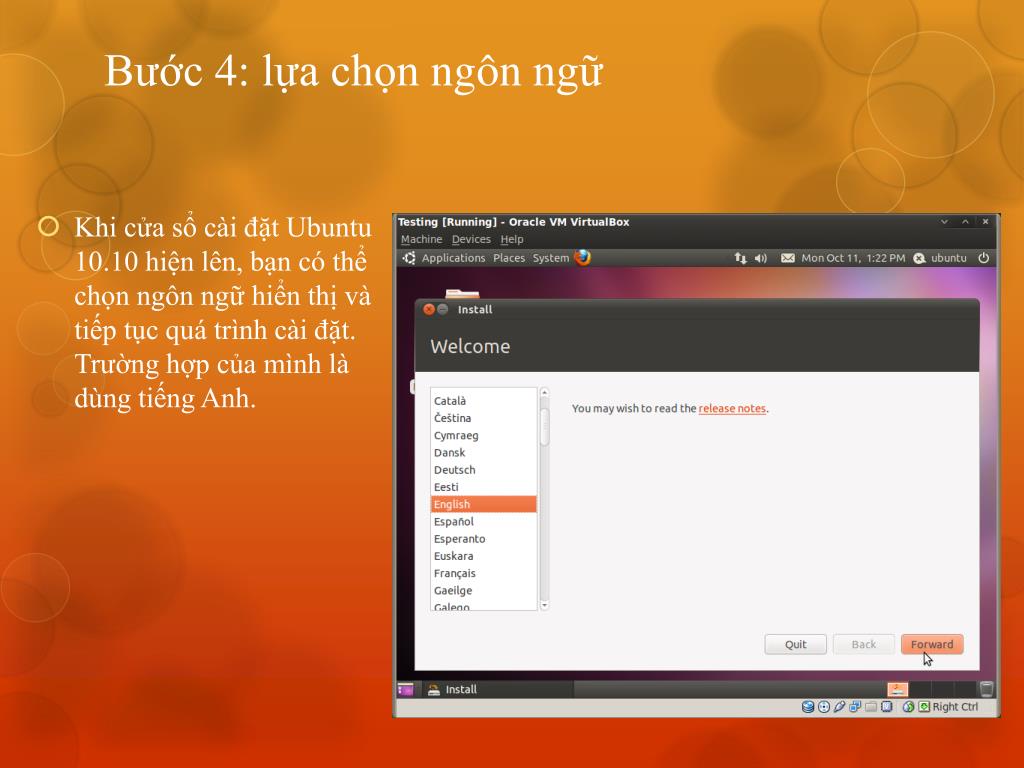
Task: Click the shared folders icon in status bar
Action: 871,707
